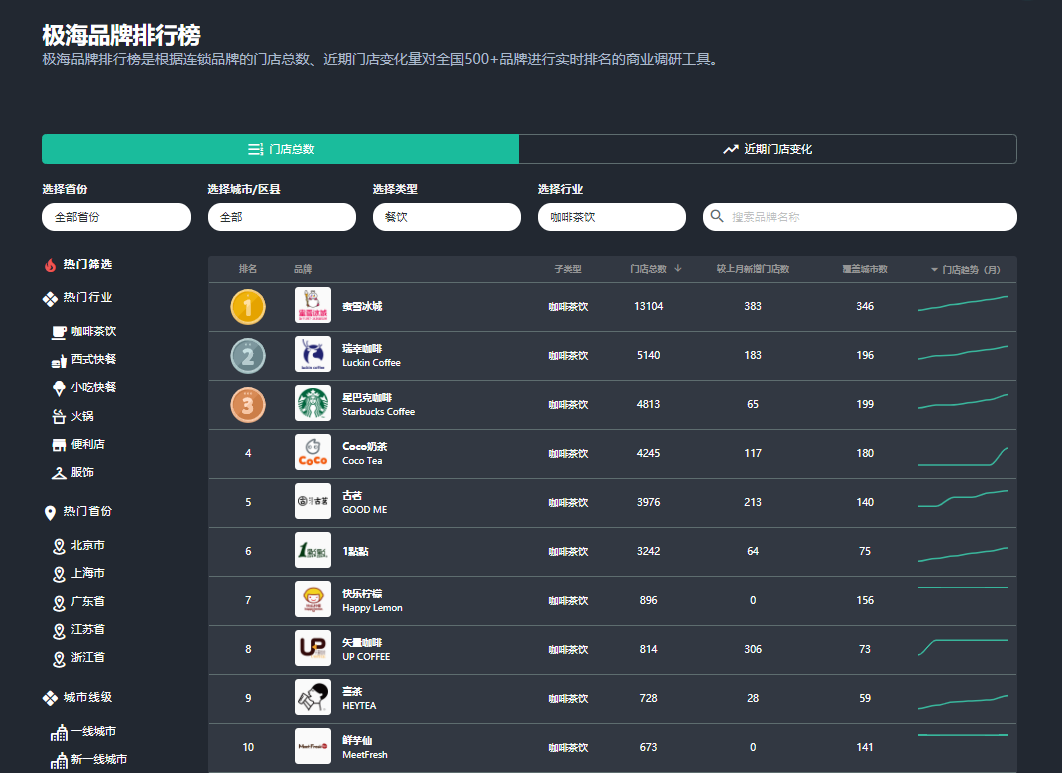Select the 火锅 hotpot icon
1062x773 pixels.
pos(60,417)
